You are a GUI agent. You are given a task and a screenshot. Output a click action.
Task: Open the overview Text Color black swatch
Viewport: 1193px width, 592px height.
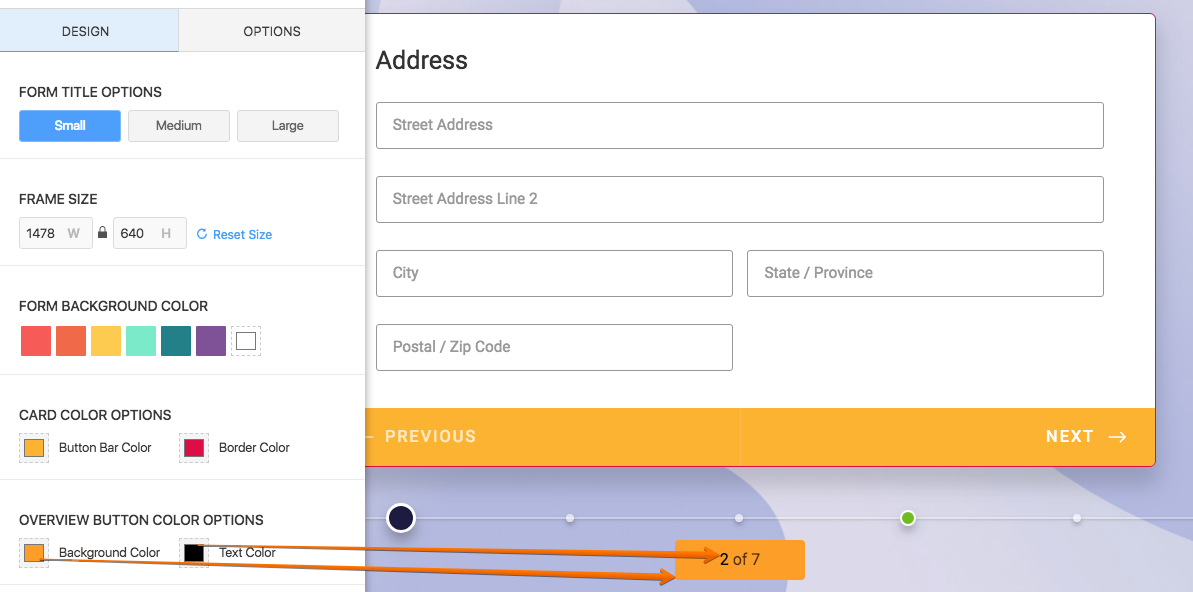click(x=193, y=552)
